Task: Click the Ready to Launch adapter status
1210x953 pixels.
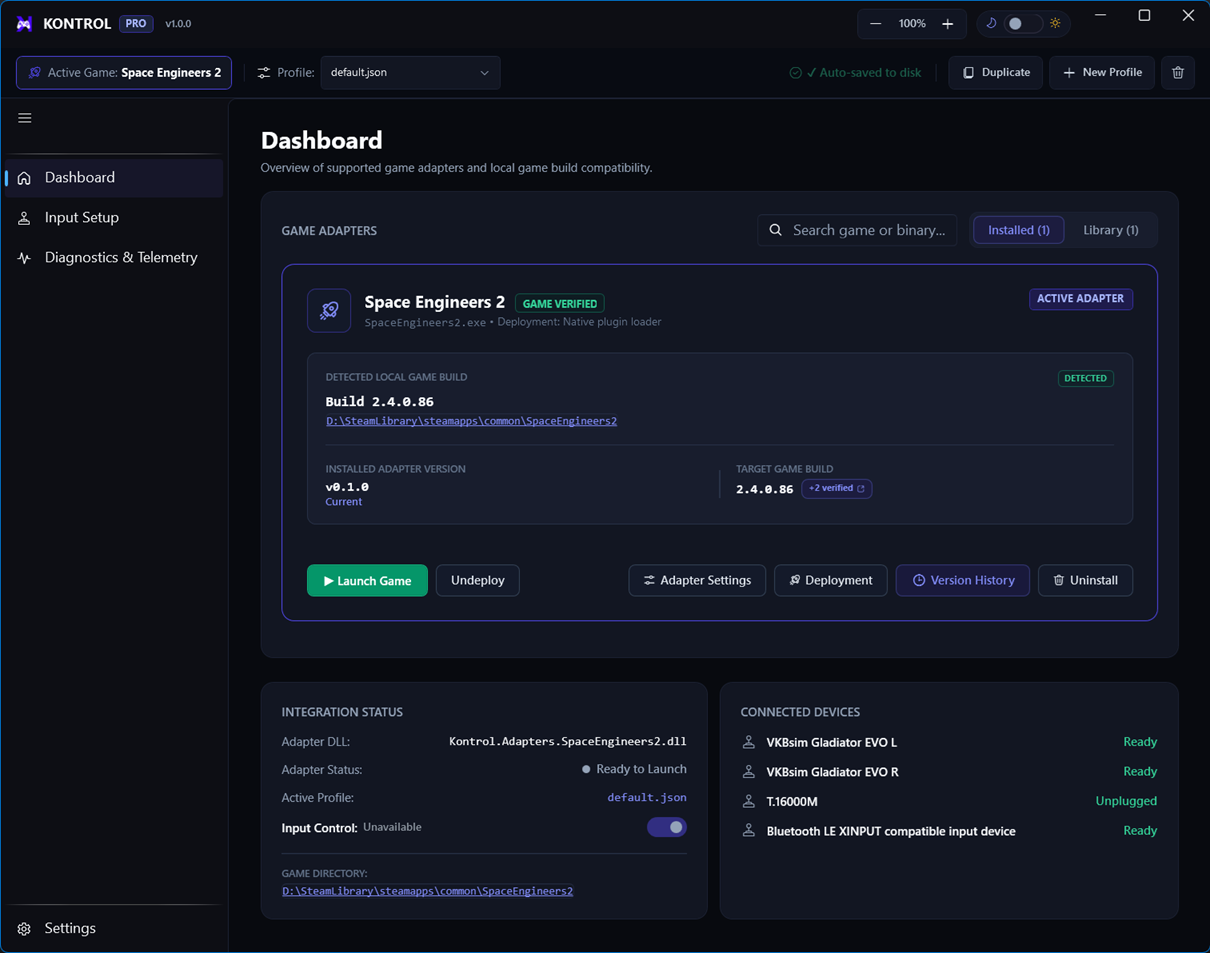Action: click(x=634, y=769)
